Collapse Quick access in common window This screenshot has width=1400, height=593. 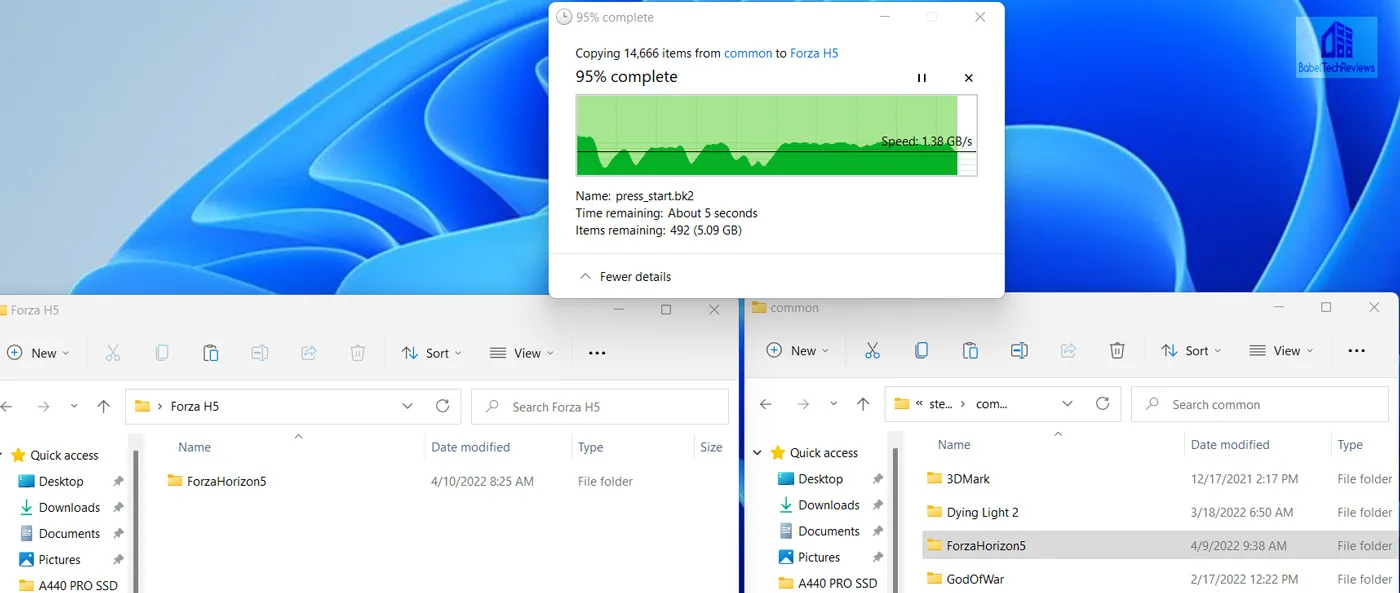757,453
